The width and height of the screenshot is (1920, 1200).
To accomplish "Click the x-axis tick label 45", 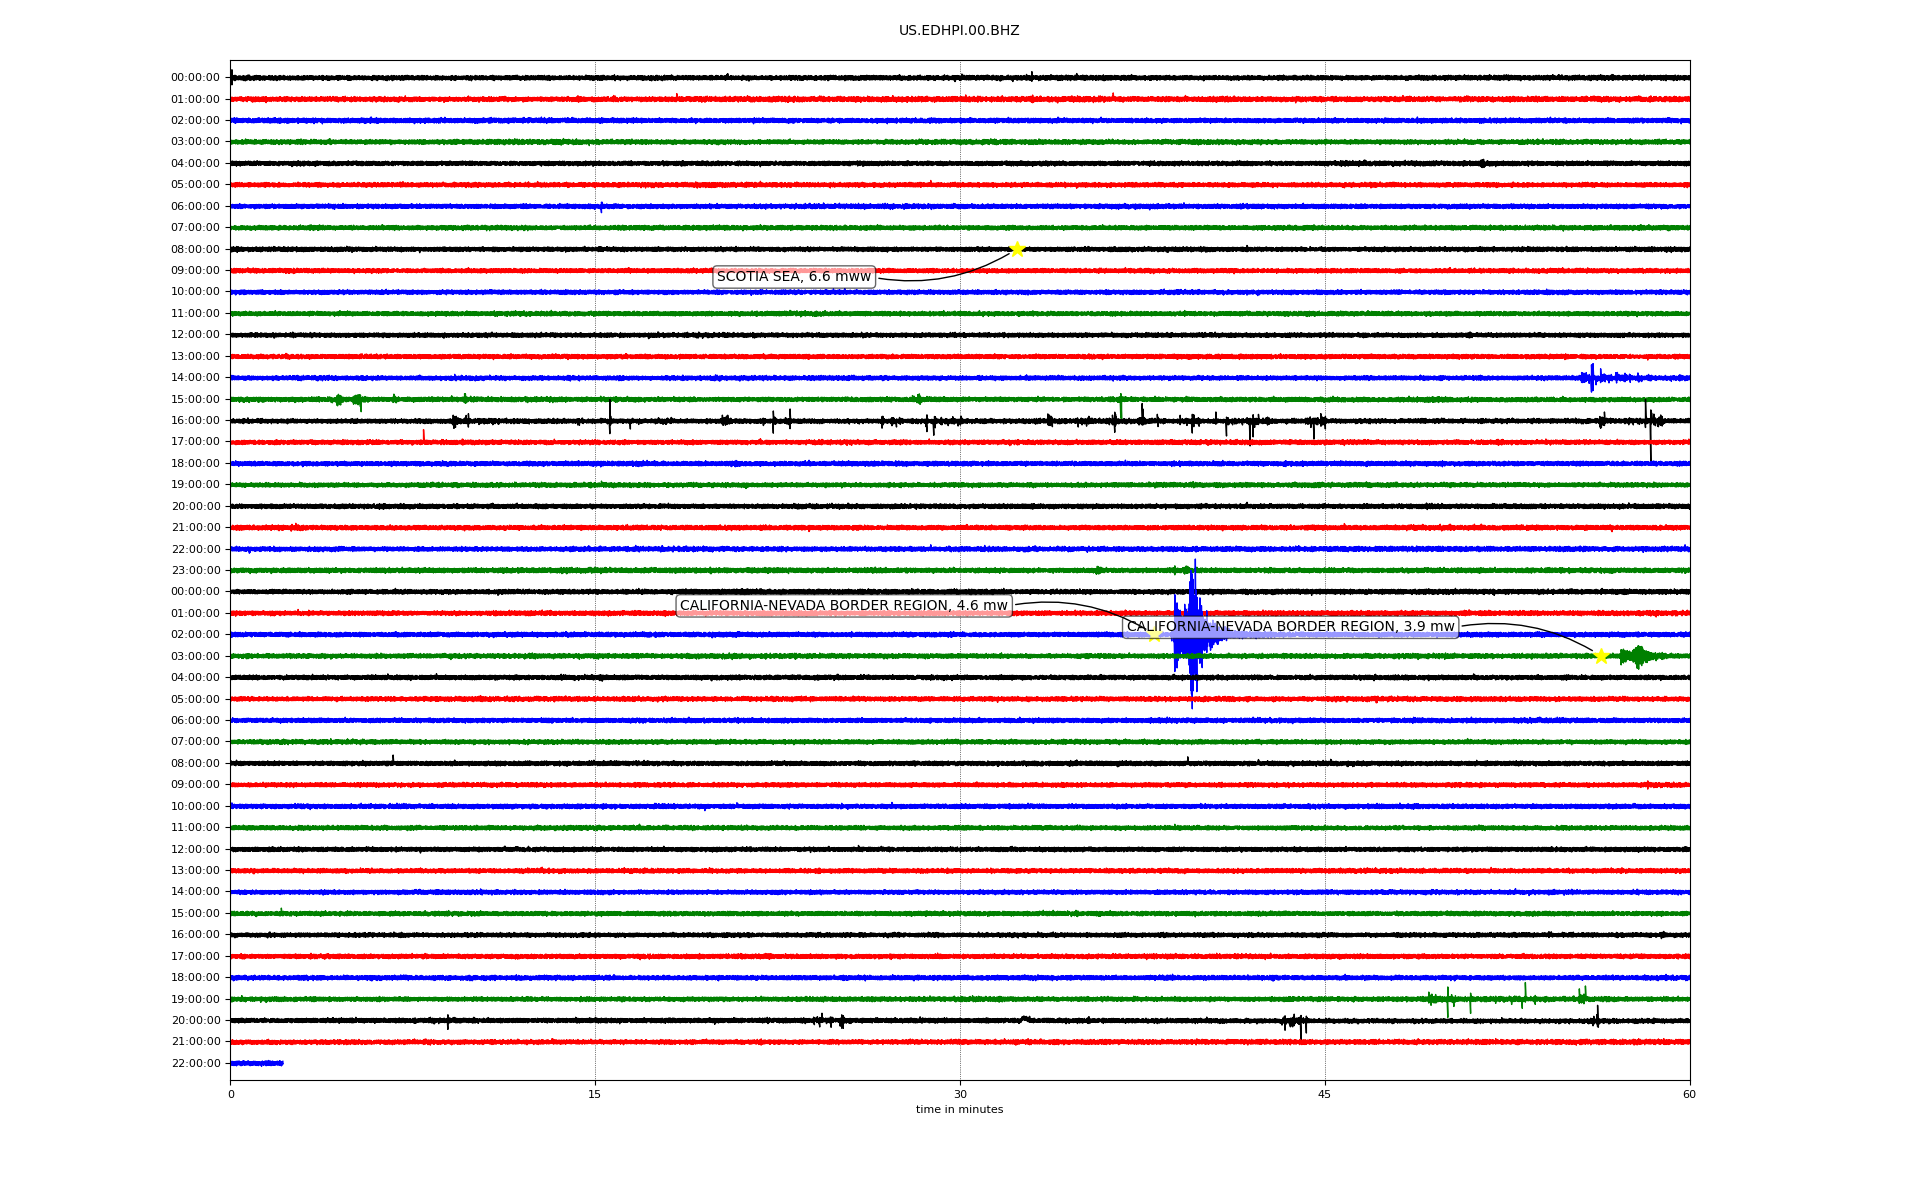I will pyautogui.click(x=1325, y=1094).
